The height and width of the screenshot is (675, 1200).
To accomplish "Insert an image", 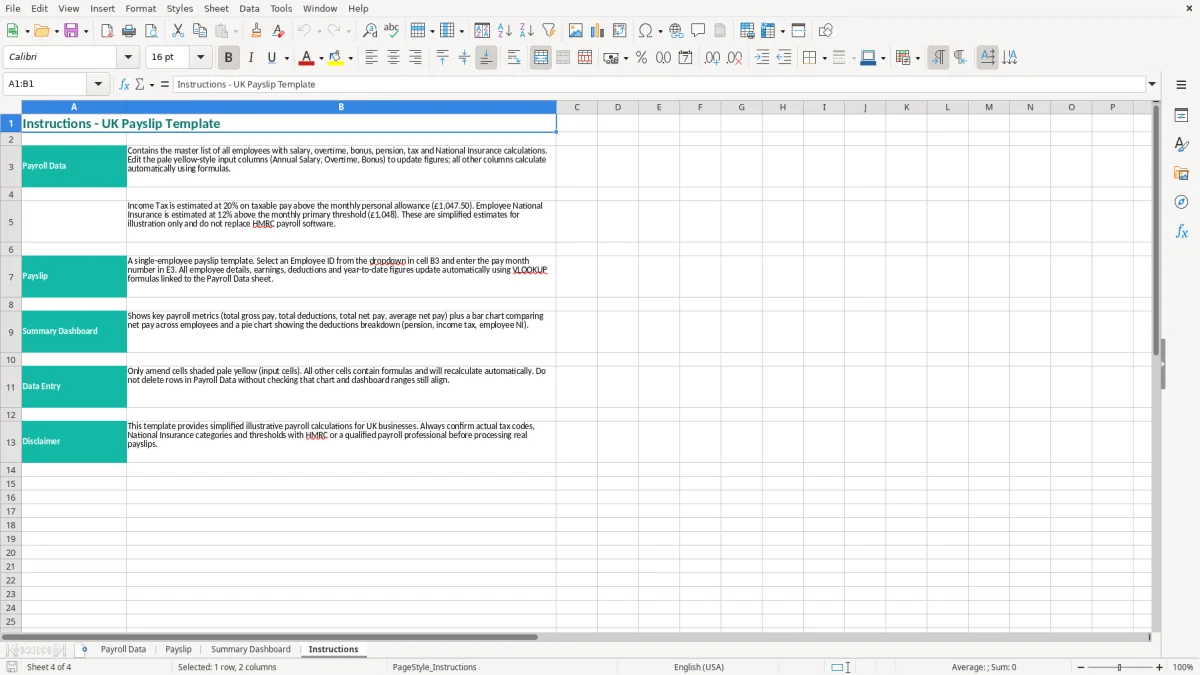I will point(576,30).
